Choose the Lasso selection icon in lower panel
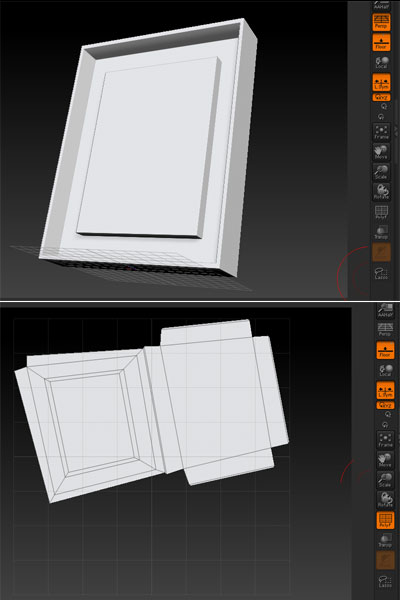Viewport: 400px width, 600px height. click(385, 581)
